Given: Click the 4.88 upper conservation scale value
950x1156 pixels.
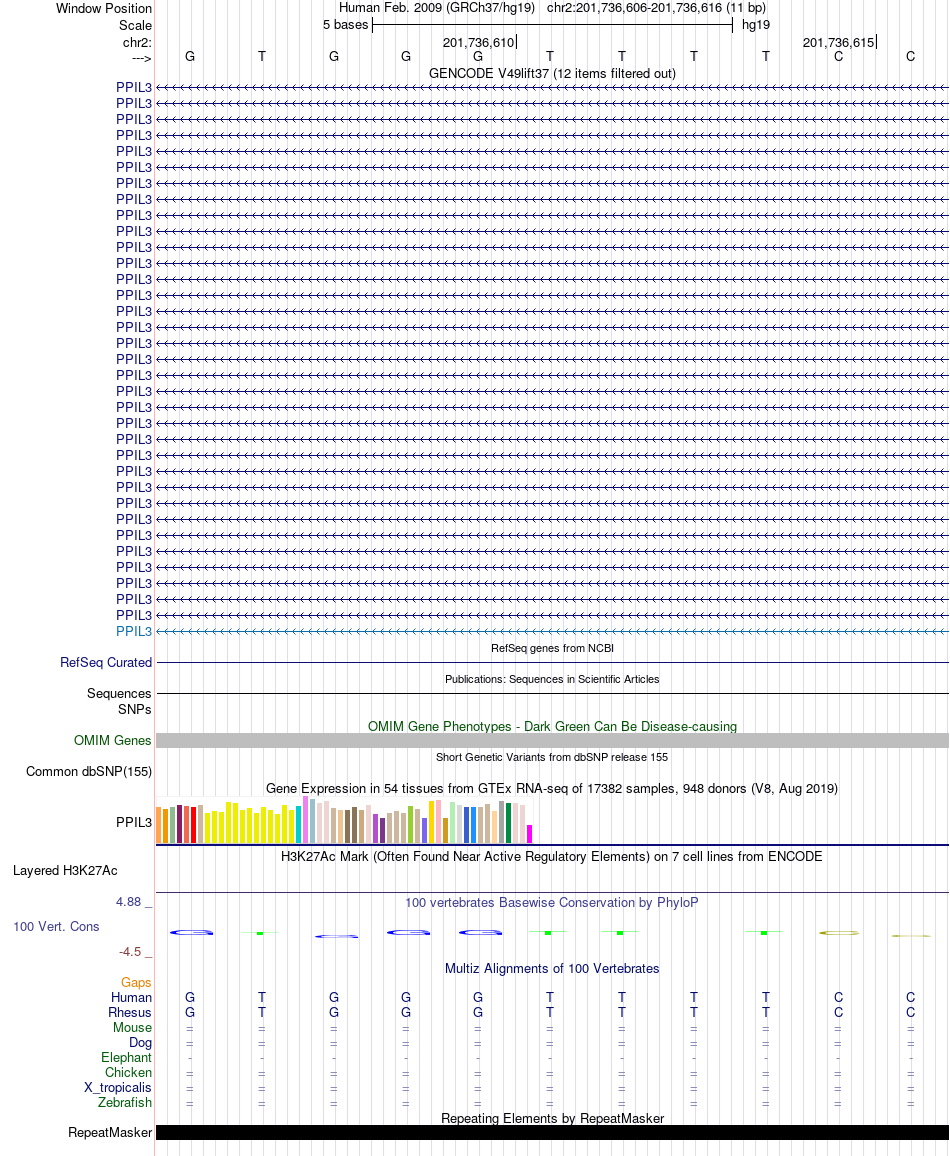Looking at the screenshot, I should (x=128, y=902).
